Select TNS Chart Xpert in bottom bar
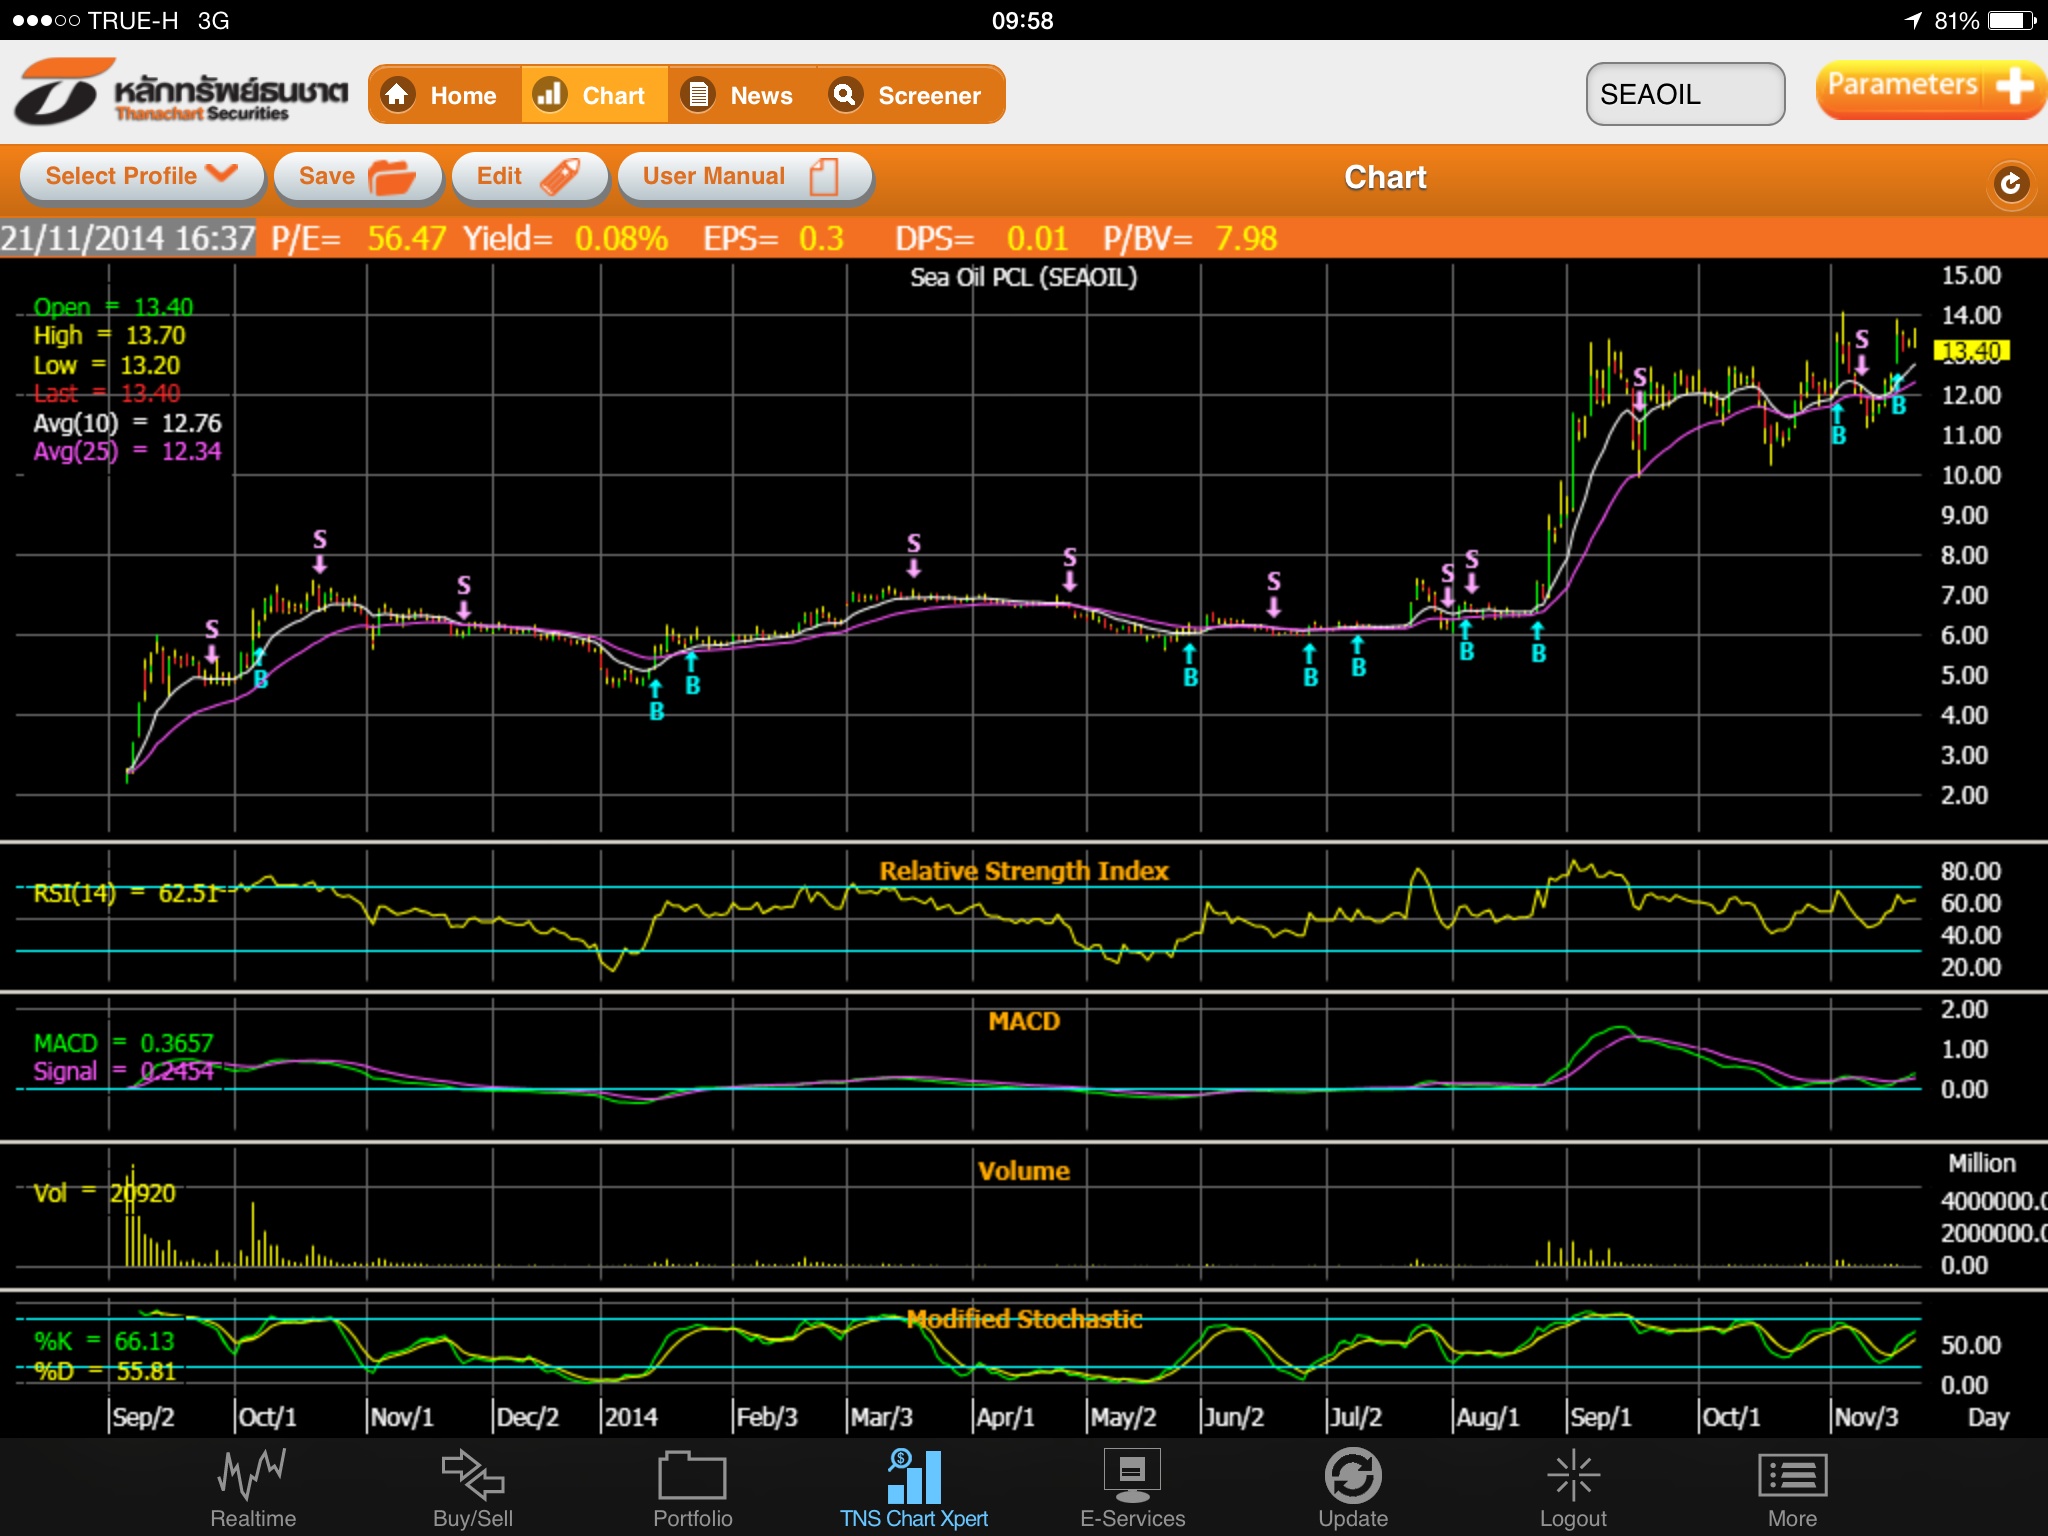The width and height of the screenshot is (2048, 1536). coord(914,1488)
